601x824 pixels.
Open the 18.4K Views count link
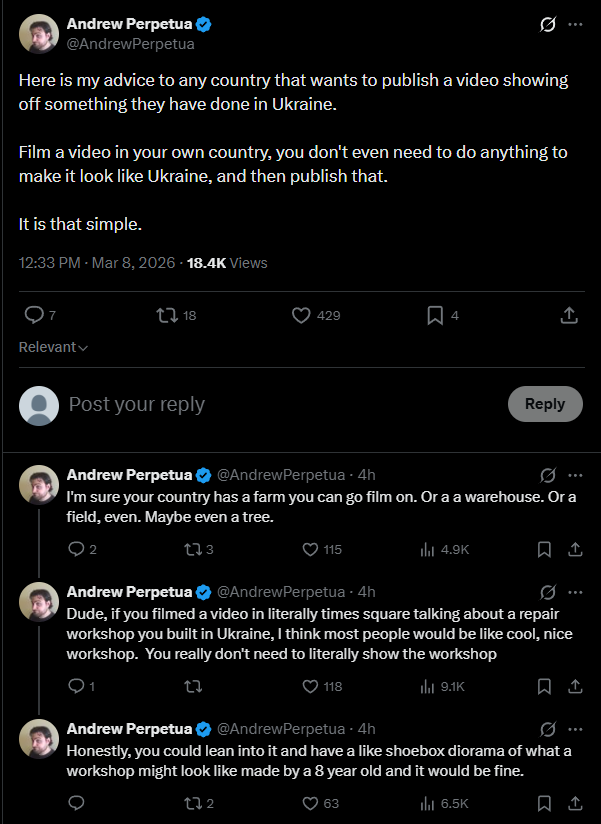pos(227,263)
